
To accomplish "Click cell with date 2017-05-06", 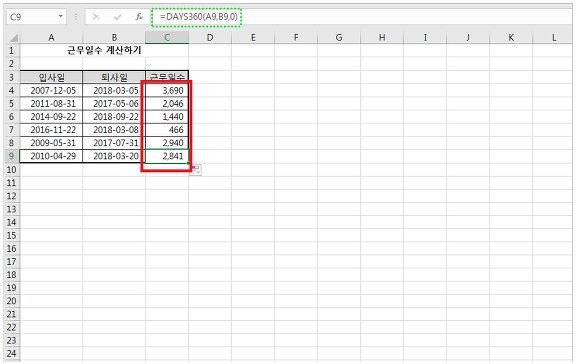I will 114,104.
